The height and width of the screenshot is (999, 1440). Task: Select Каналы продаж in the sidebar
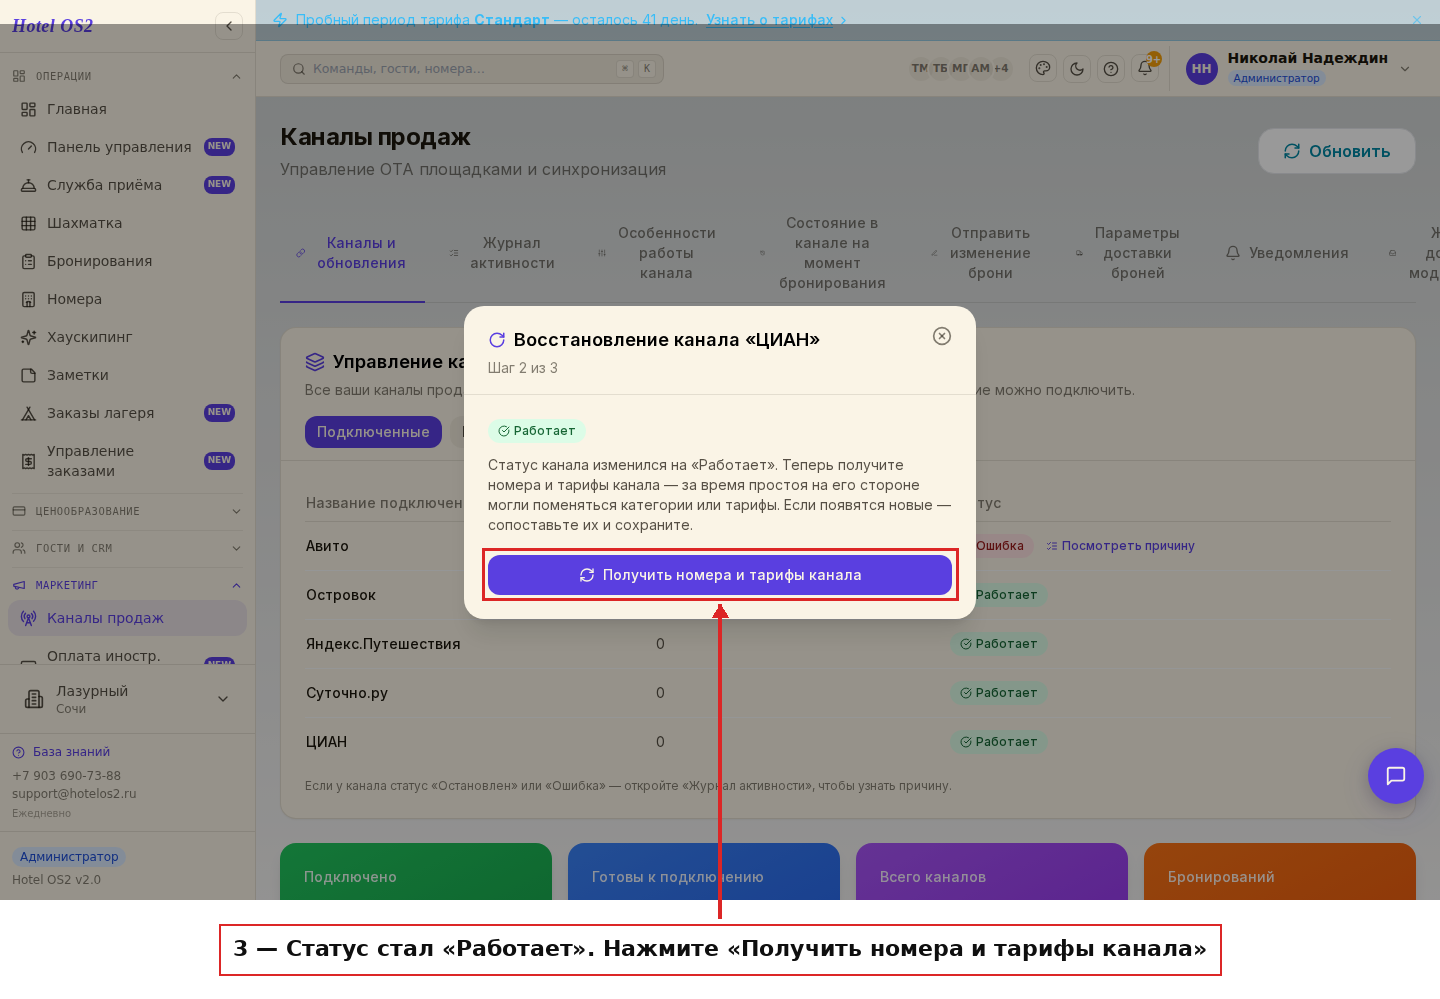[x=127, y=618]
